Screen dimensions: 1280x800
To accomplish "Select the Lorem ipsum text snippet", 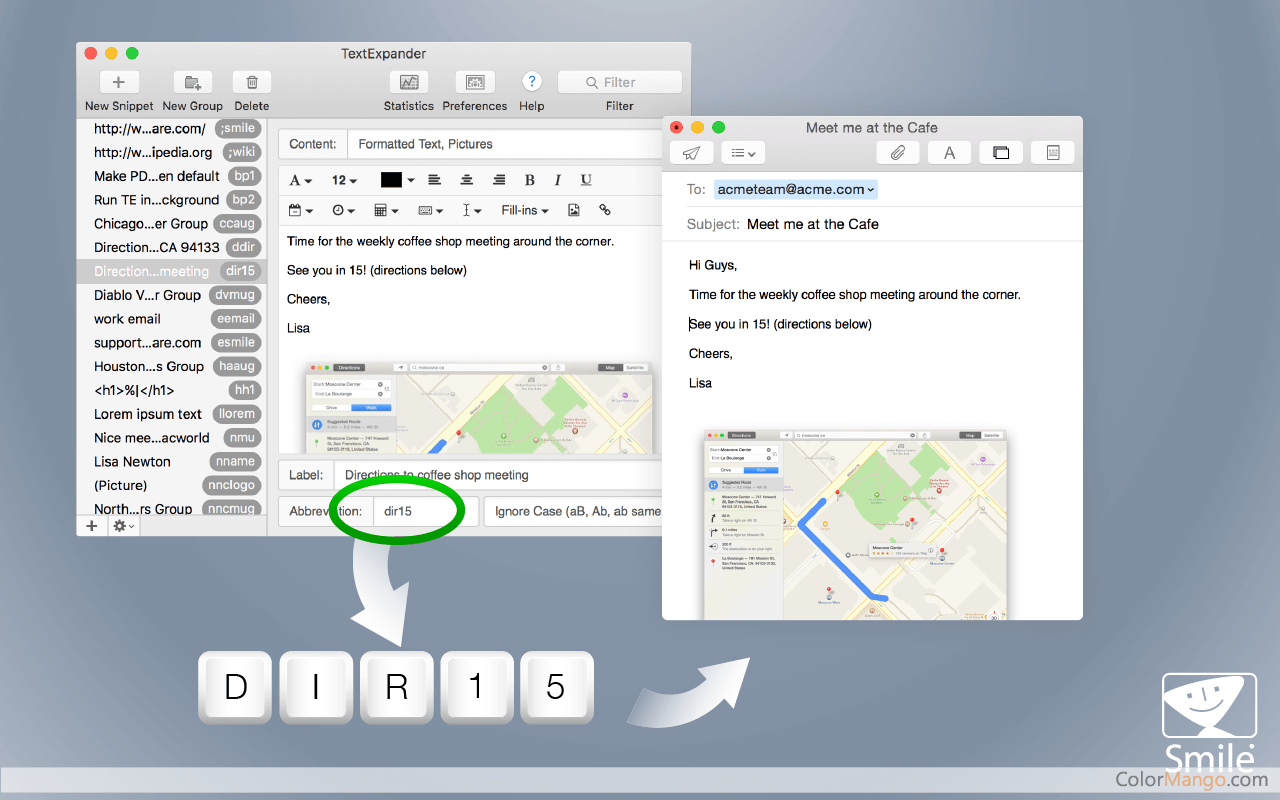I will 171,414.
